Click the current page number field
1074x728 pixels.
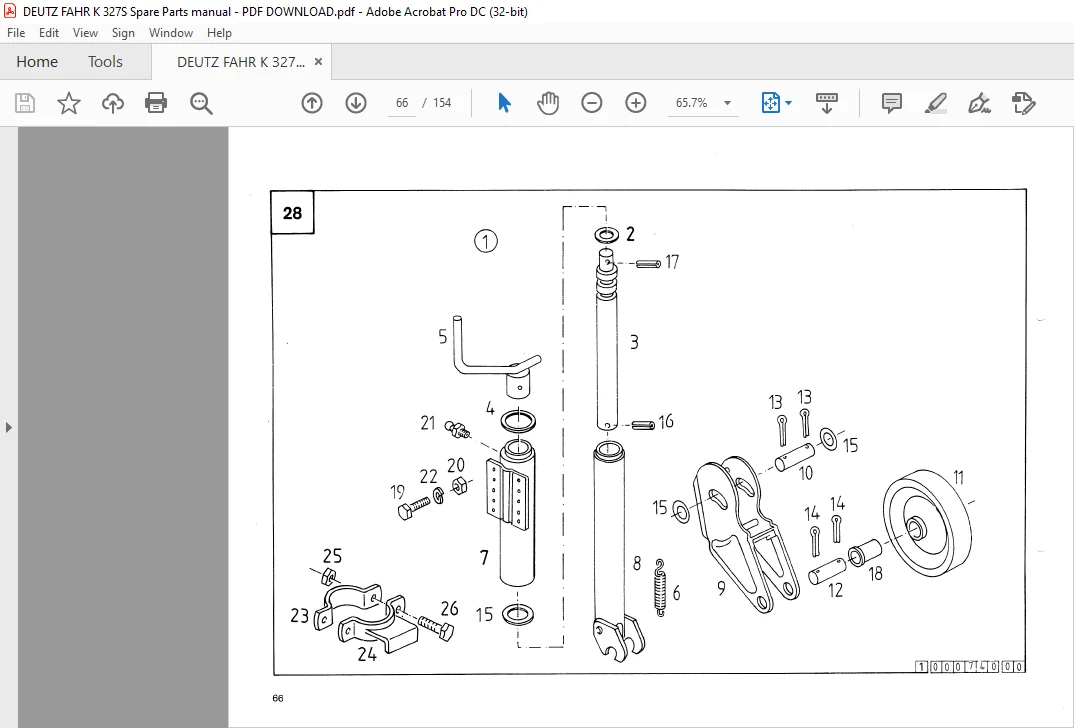point(402,103)
